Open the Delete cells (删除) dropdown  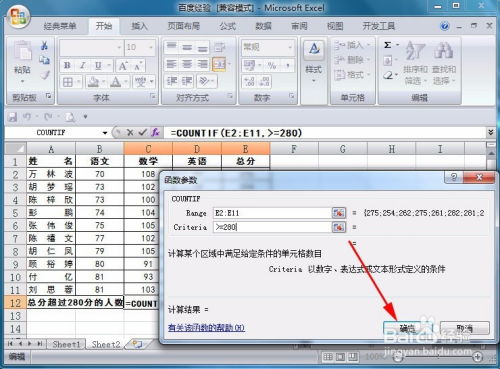coord(352,60)
